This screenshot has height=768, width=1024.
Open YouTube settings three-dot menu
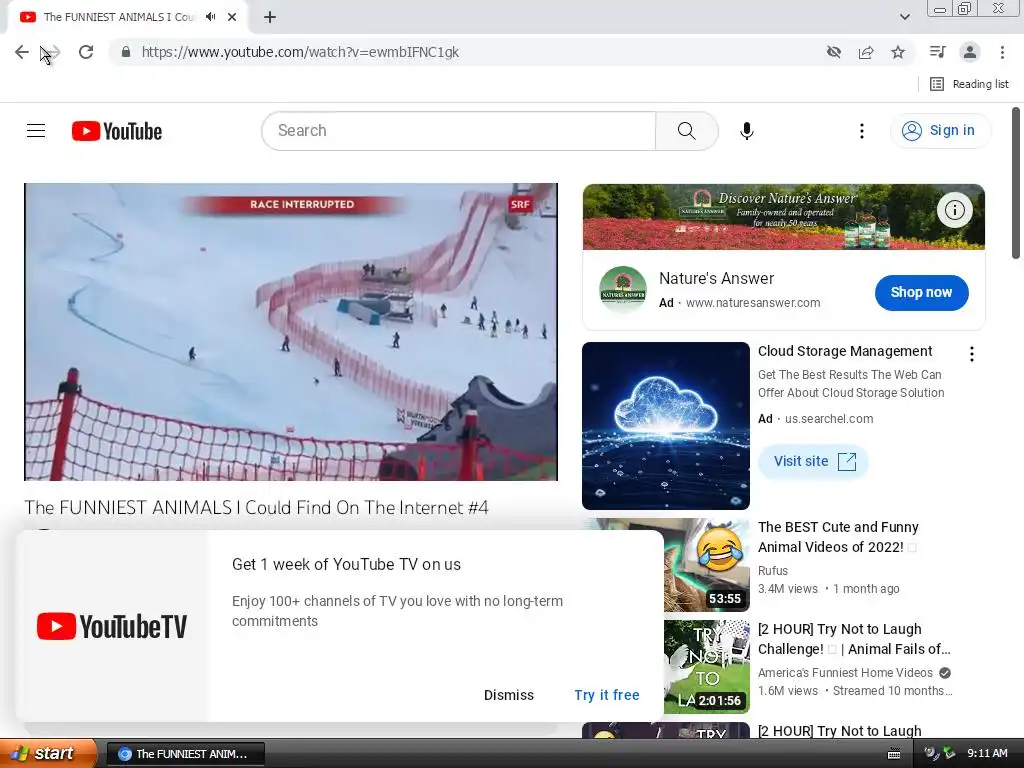coord(861,131)
